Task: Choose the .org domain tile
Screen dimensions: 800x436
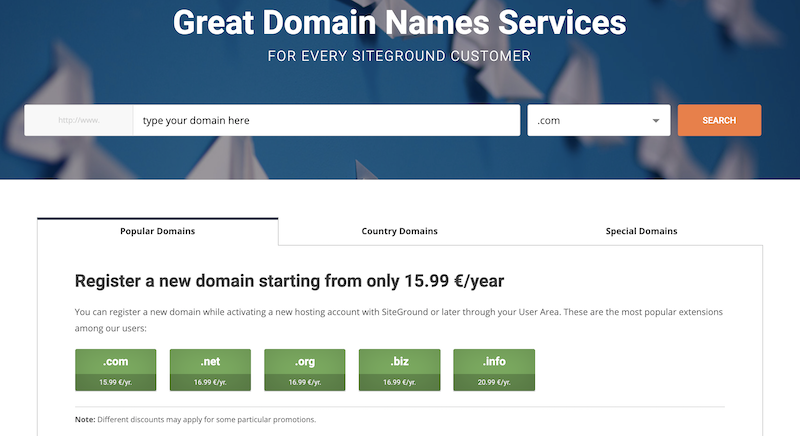Action: [x=305, y=370]
